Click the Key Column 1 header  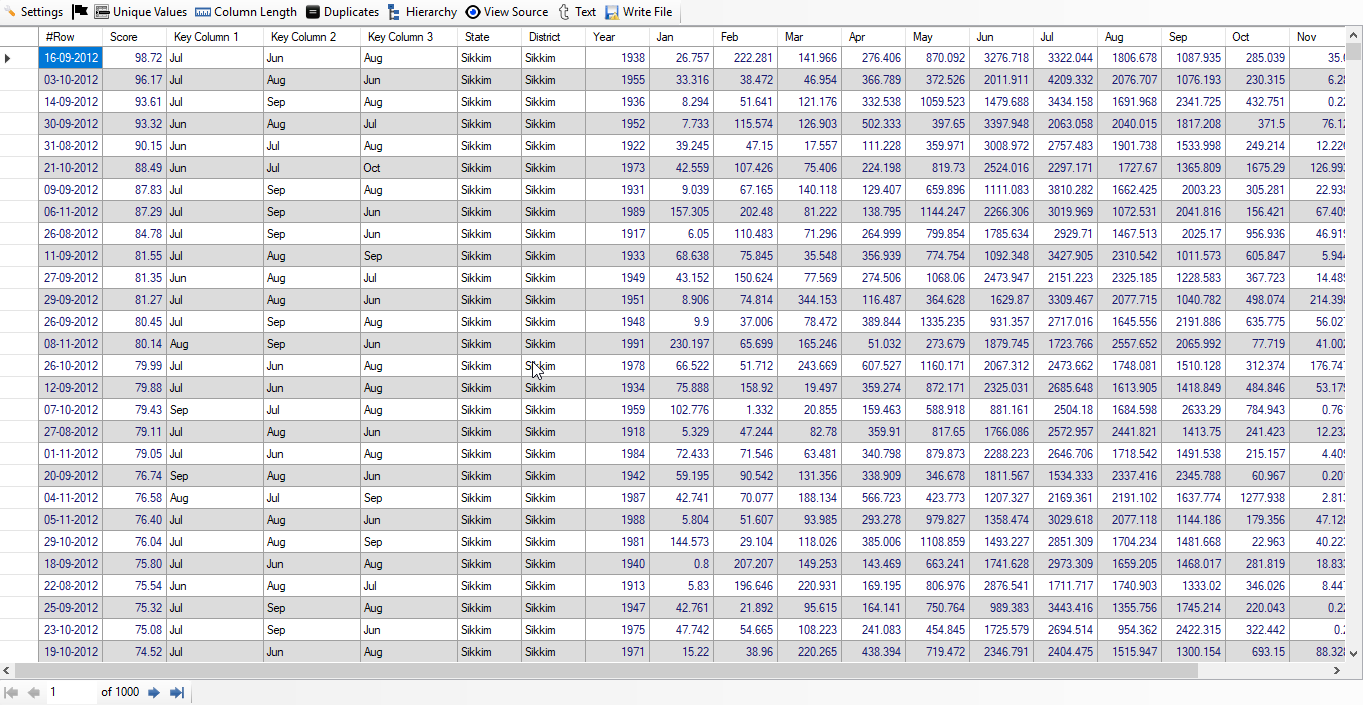coord(214,37)
